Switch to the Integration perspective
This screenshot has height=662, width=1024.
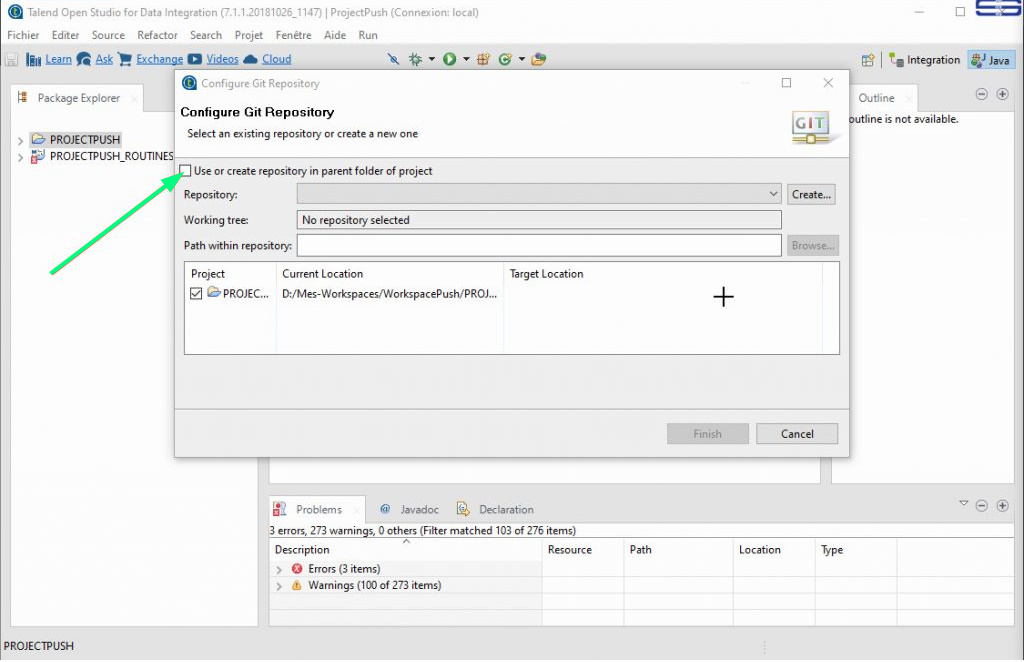(x=924, y=60)
